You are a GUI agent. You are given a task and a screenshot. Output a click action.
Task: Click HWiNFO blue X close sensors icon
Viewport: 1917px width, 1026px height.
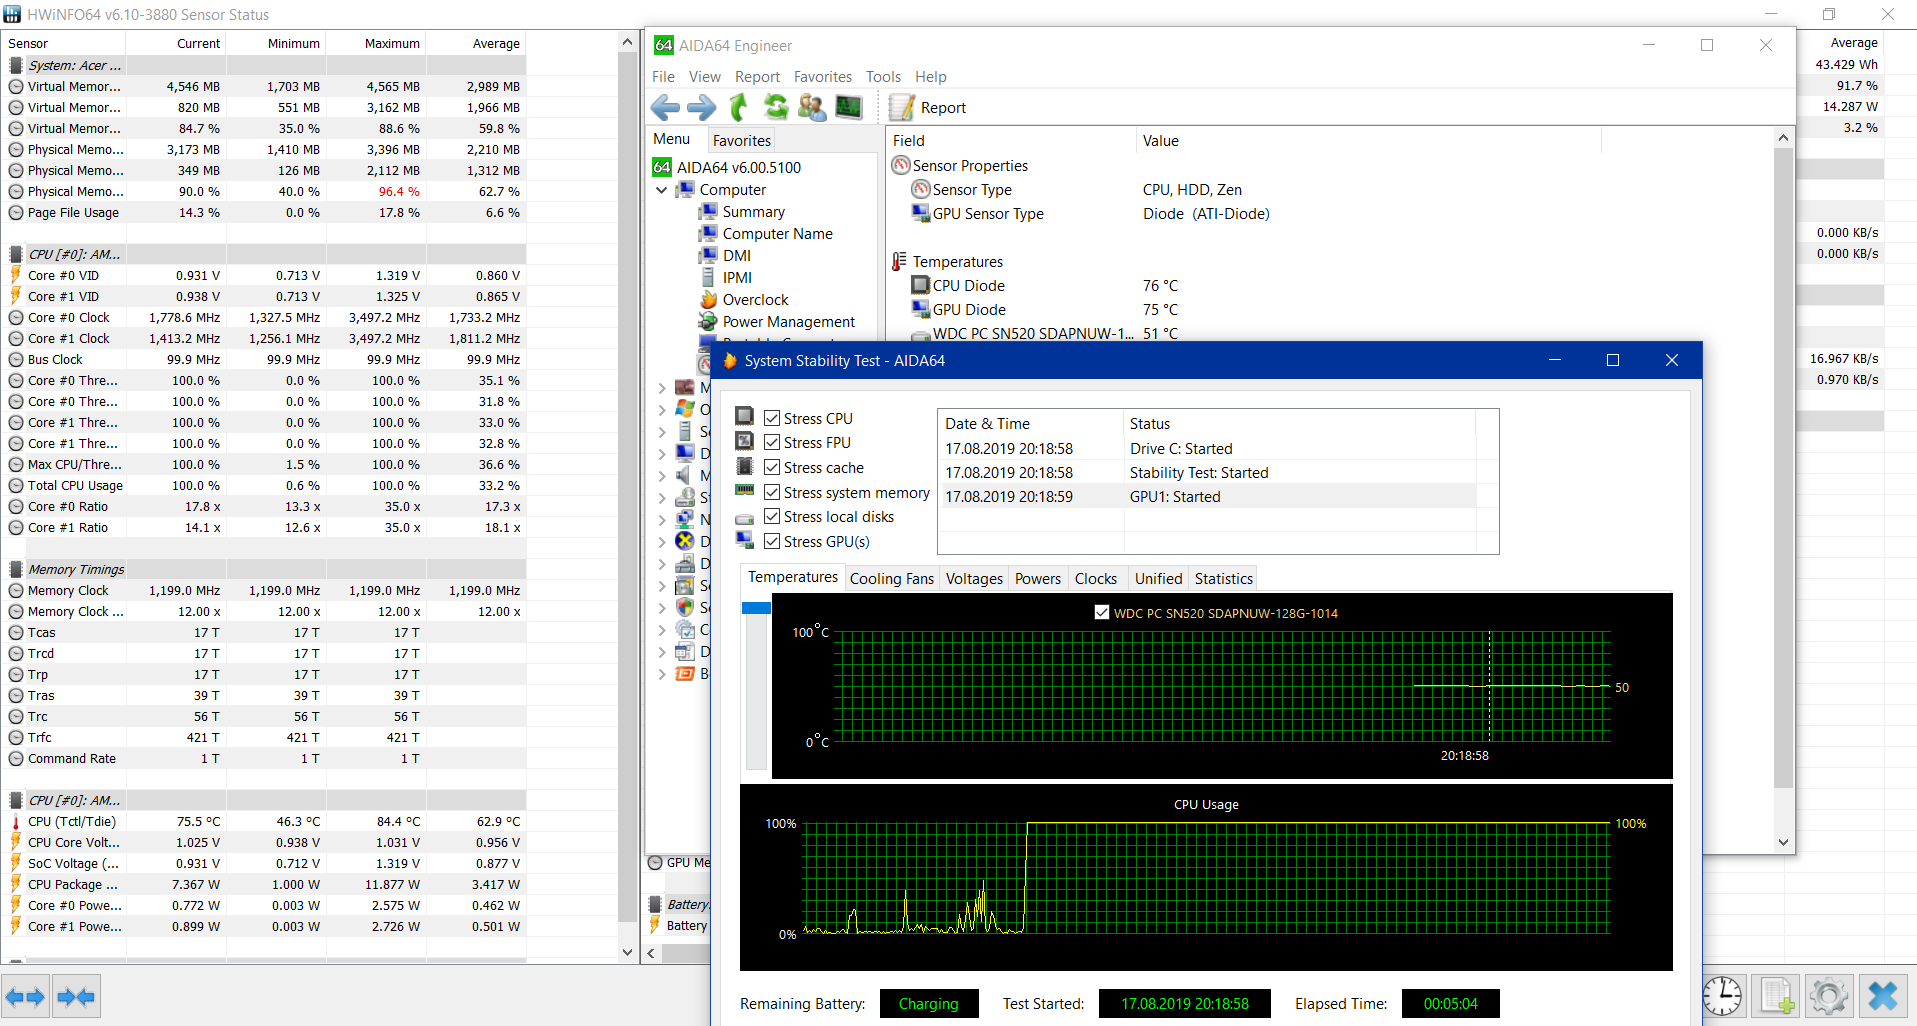[x=1883, y=996]
